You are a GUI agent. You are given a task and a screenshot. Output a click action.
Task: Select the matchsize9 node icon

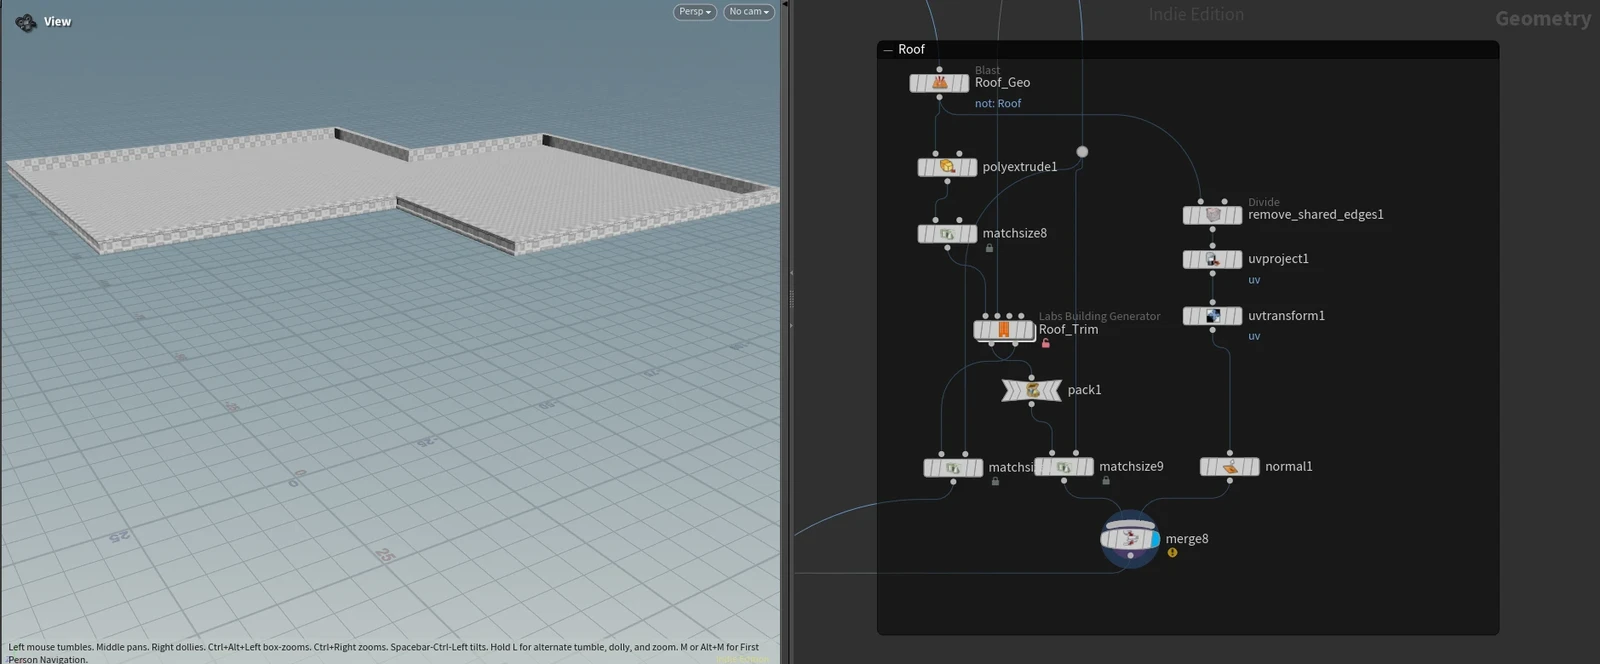click(1064, 467)
